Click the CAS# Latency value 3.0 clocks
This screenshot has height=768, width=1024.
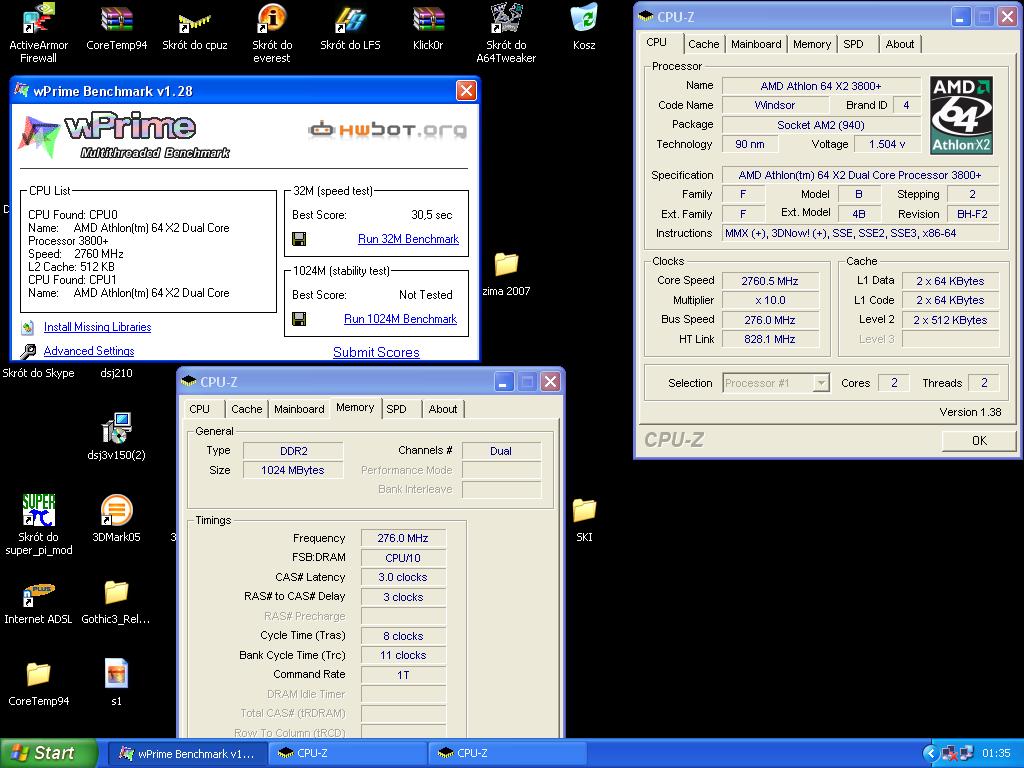click(403, 577)
